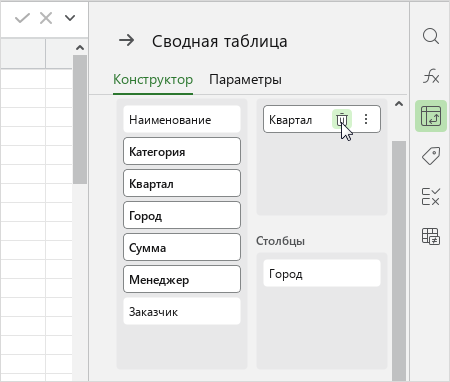Screen dimensions: 450x382
Task: Open the table comparison sidebar icon
Action: coord(431,236)
